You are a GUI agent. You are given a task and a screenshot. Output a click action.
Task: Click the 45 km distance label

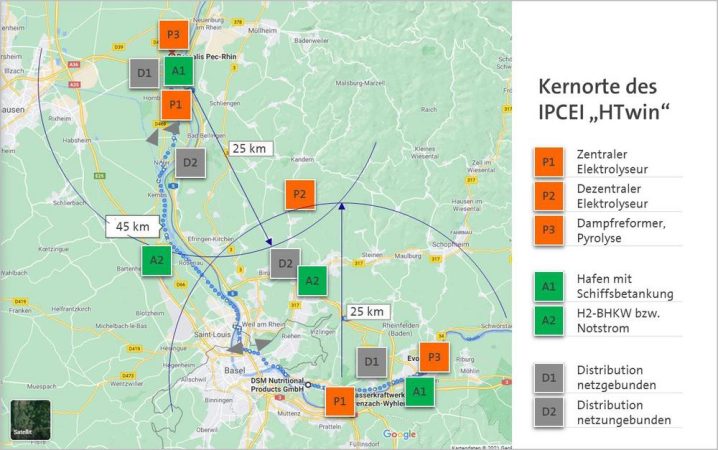point(133,226)
